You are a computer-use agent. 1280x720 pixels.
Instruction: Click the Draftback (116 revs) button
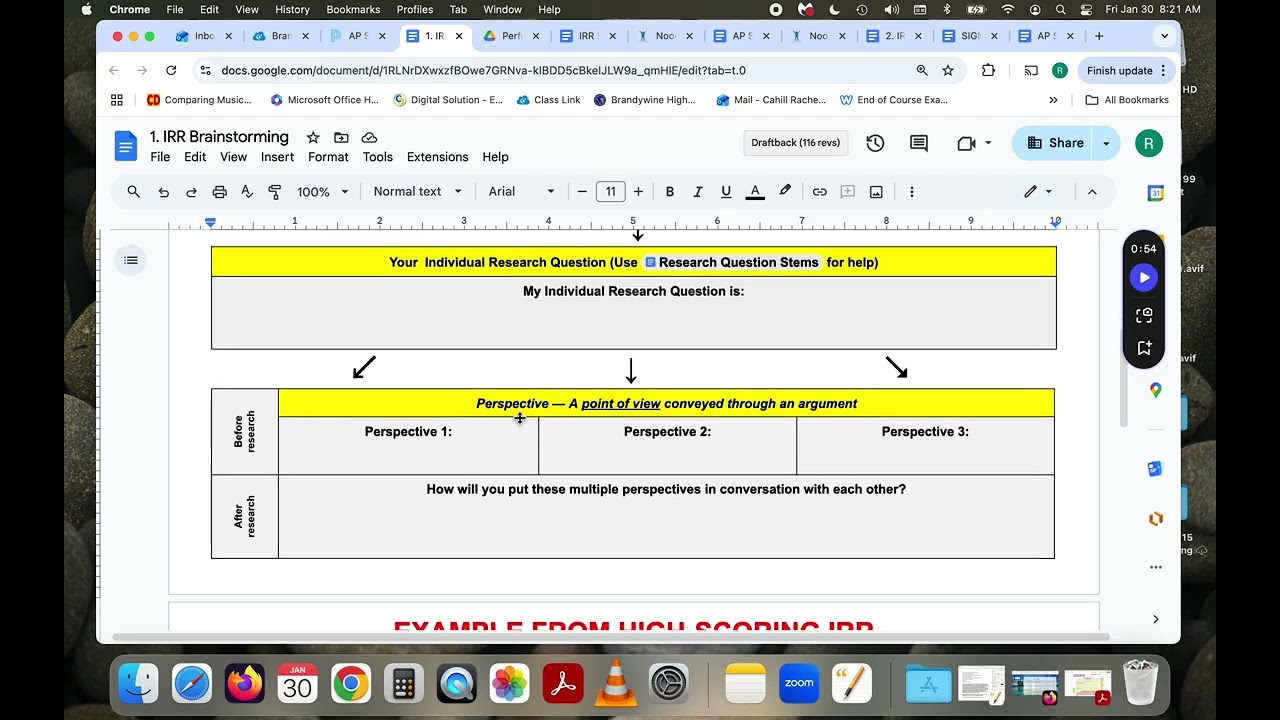click(796, 143)
